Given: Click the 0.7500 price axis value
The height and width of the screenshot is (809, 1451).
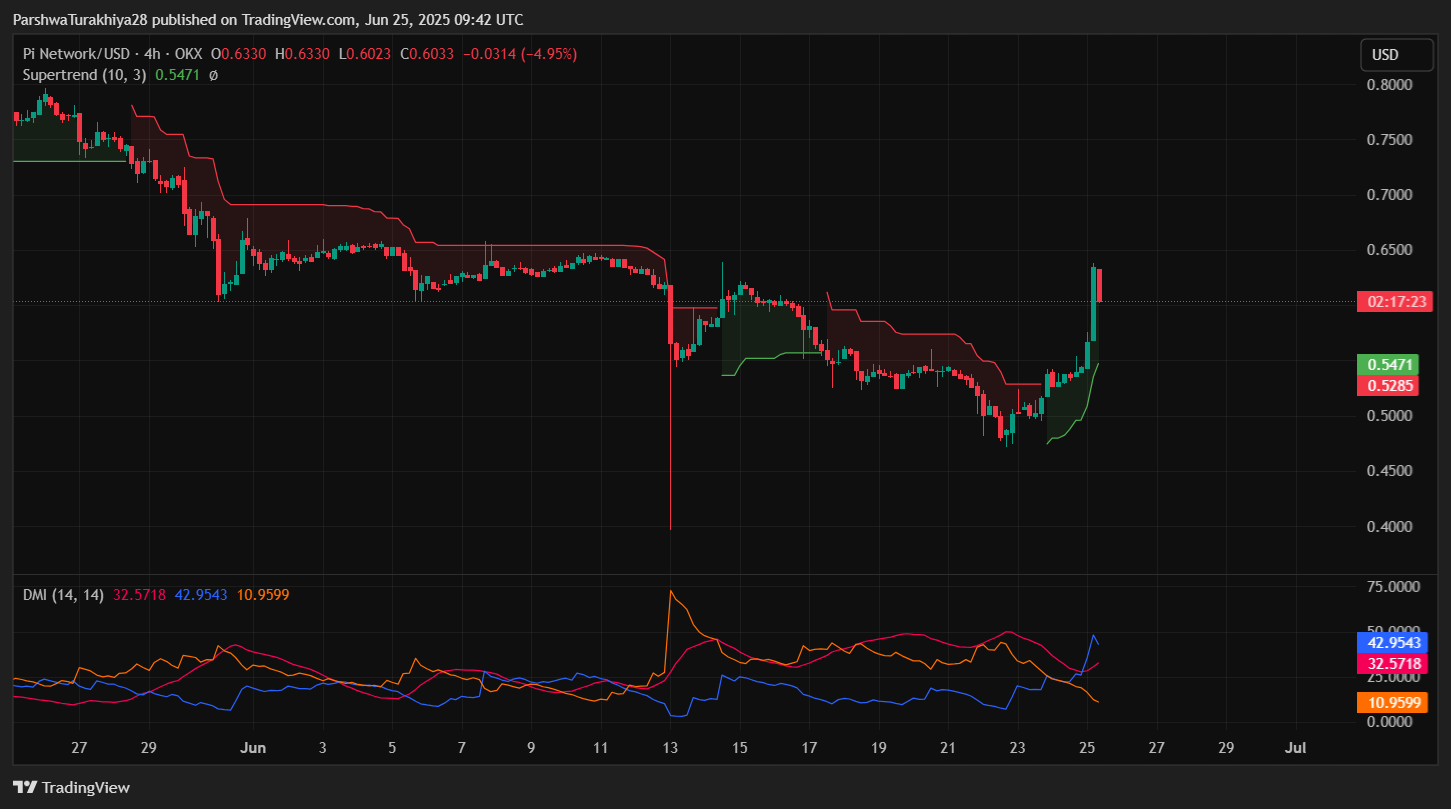Looking at the screenshot, I should pyautogui.click(x=1391, y=140).
